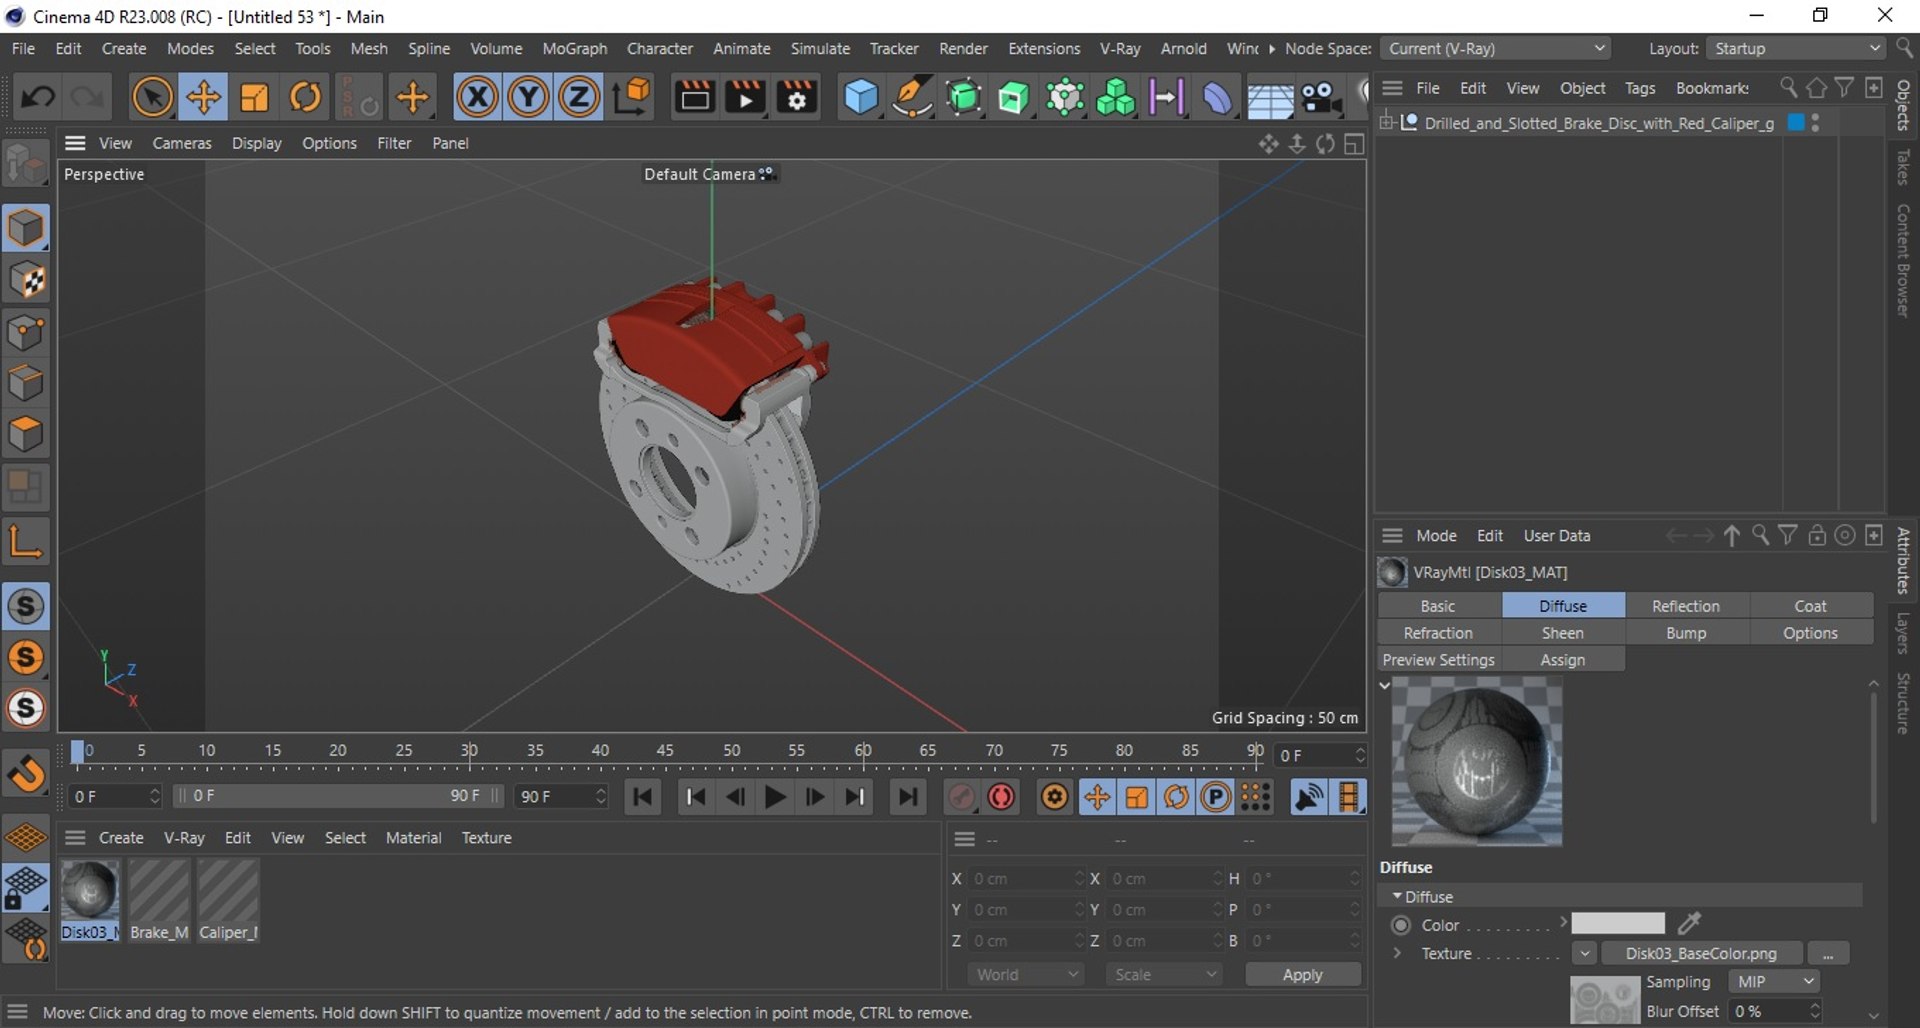1920x1028 pixels.
Task: Add an Extrude generator
Action: pos(1013,97)
